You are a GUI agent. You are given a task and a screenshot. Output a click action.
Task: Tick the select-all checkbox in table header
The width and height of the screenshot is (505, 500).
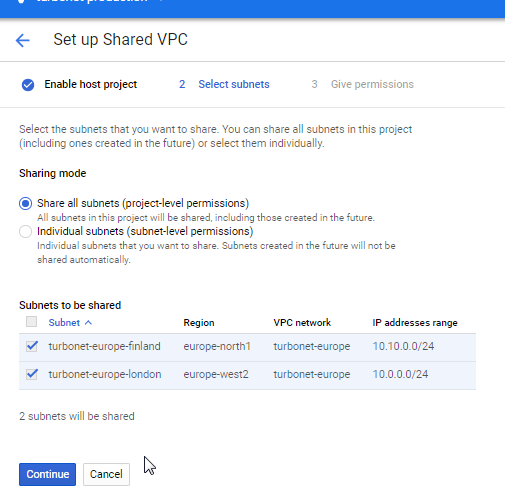pos(32,322)
